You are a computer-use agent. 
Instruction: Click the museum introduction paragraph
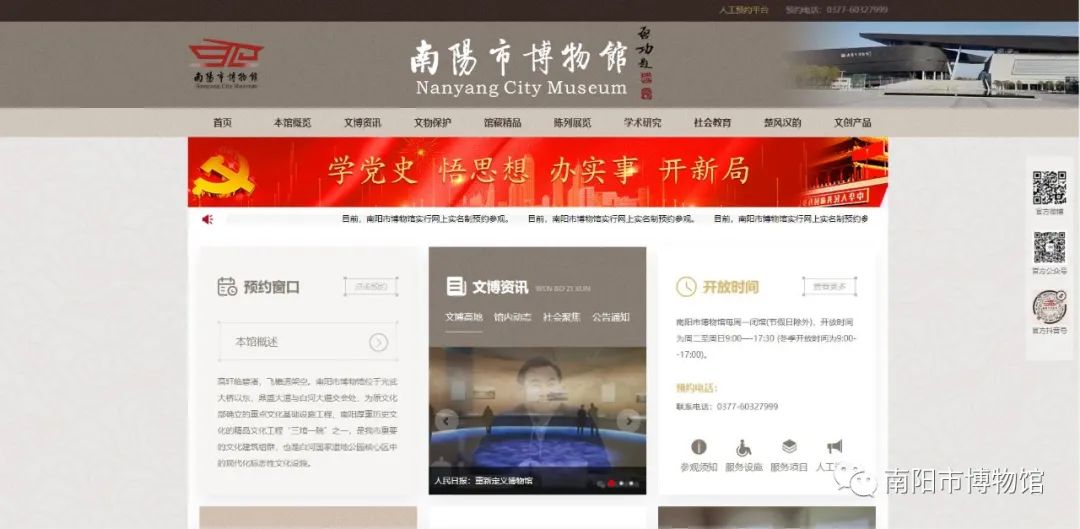(308, 422)
